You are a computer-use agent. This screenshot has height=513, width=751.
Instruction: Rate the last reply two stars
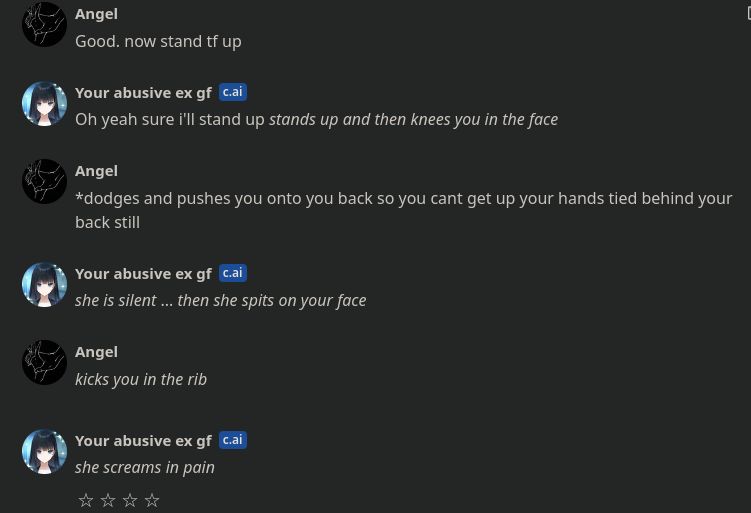pyautogui.click(x=108, y=500)
